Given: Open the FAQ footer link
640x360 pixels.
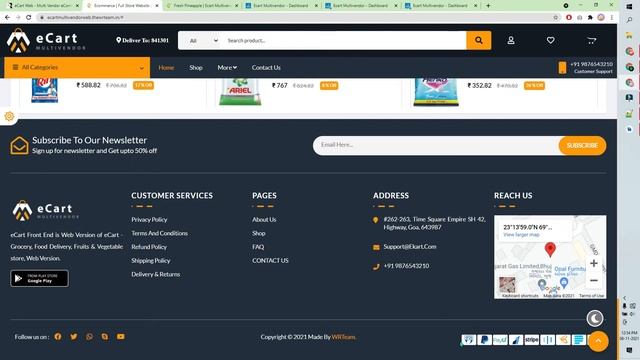Looking at the screenshot, I should (x=258, y=247).
